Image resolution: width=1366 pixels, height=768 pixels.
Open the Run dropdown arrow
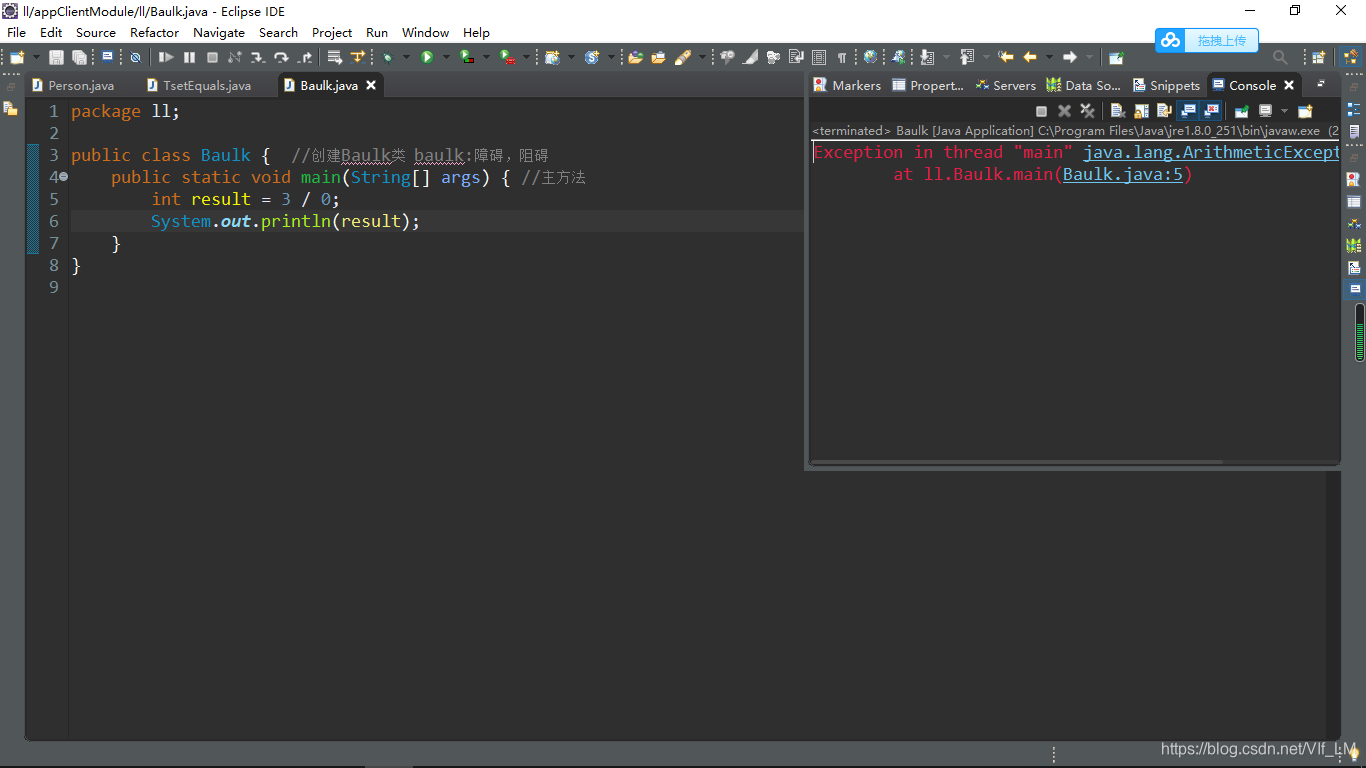coord(446,57)
